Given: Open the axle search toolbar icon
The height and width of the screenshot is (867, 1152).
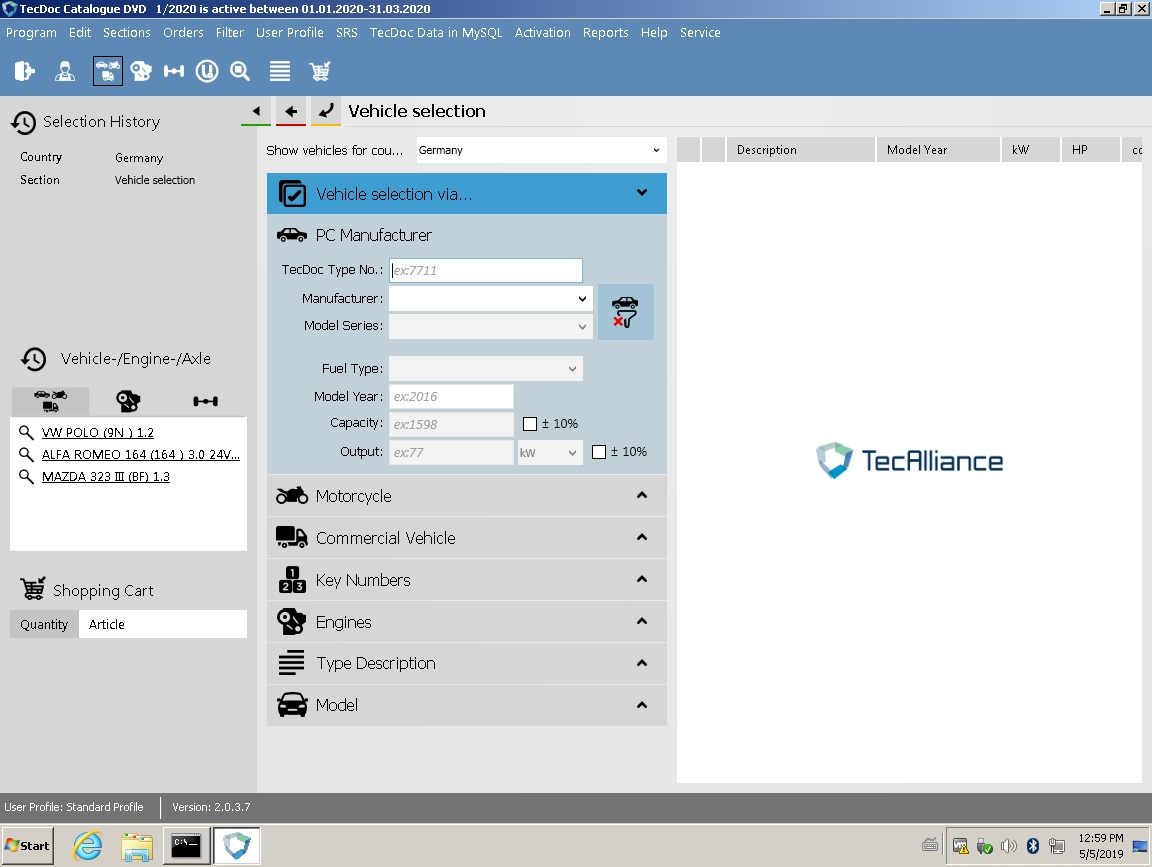Looking at the screenshot, I should click(x=173, y=71).
